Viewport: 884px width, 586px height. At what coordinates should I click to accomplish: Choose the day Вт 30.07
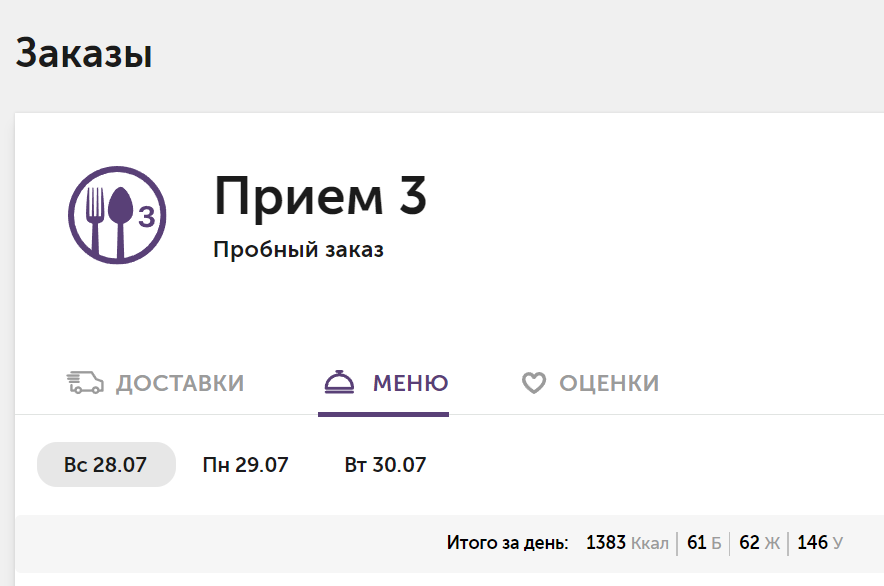[x=385, y=465]
